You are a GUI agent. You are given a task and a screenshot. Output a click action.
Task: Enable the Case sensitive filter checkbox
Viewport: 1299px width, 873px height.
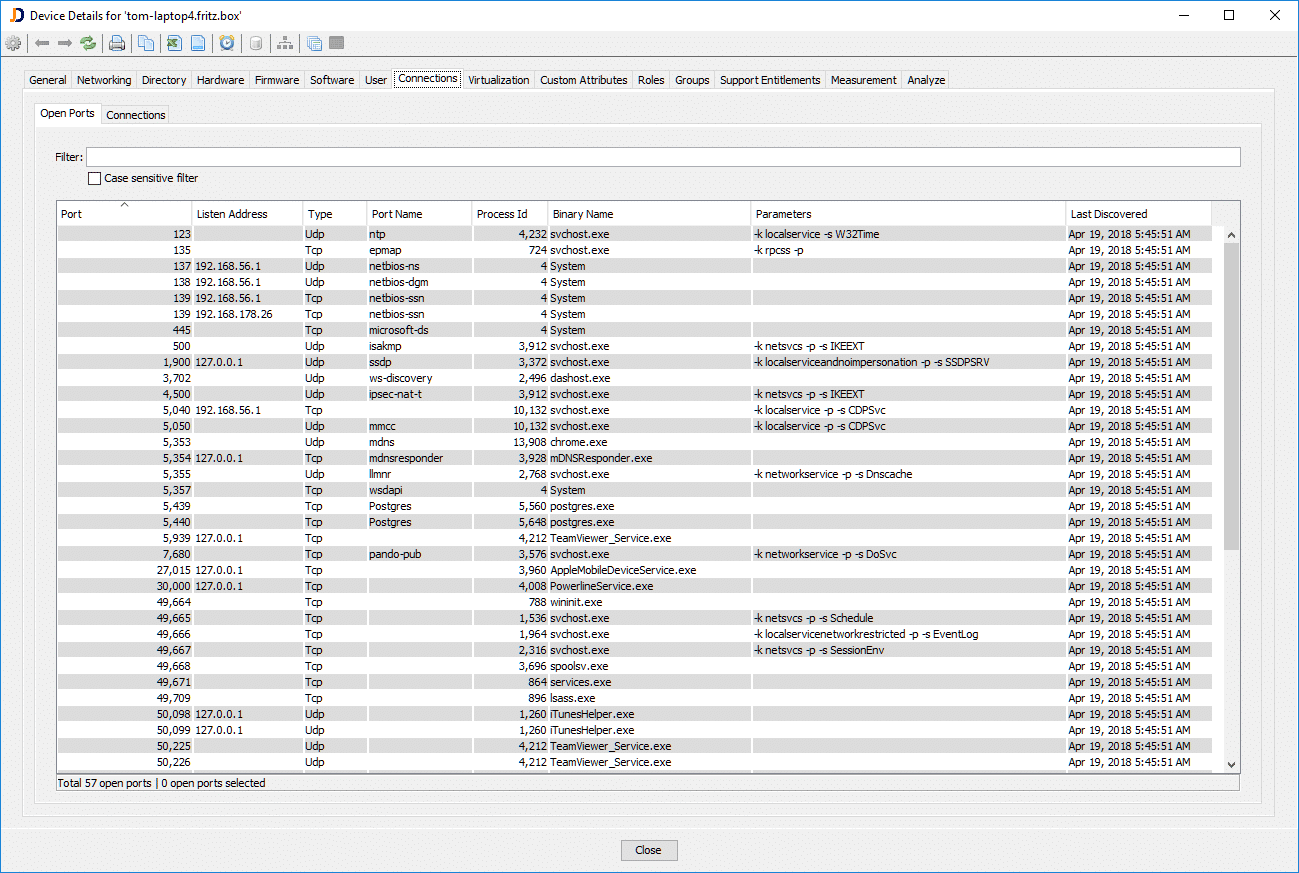(95, 179)
